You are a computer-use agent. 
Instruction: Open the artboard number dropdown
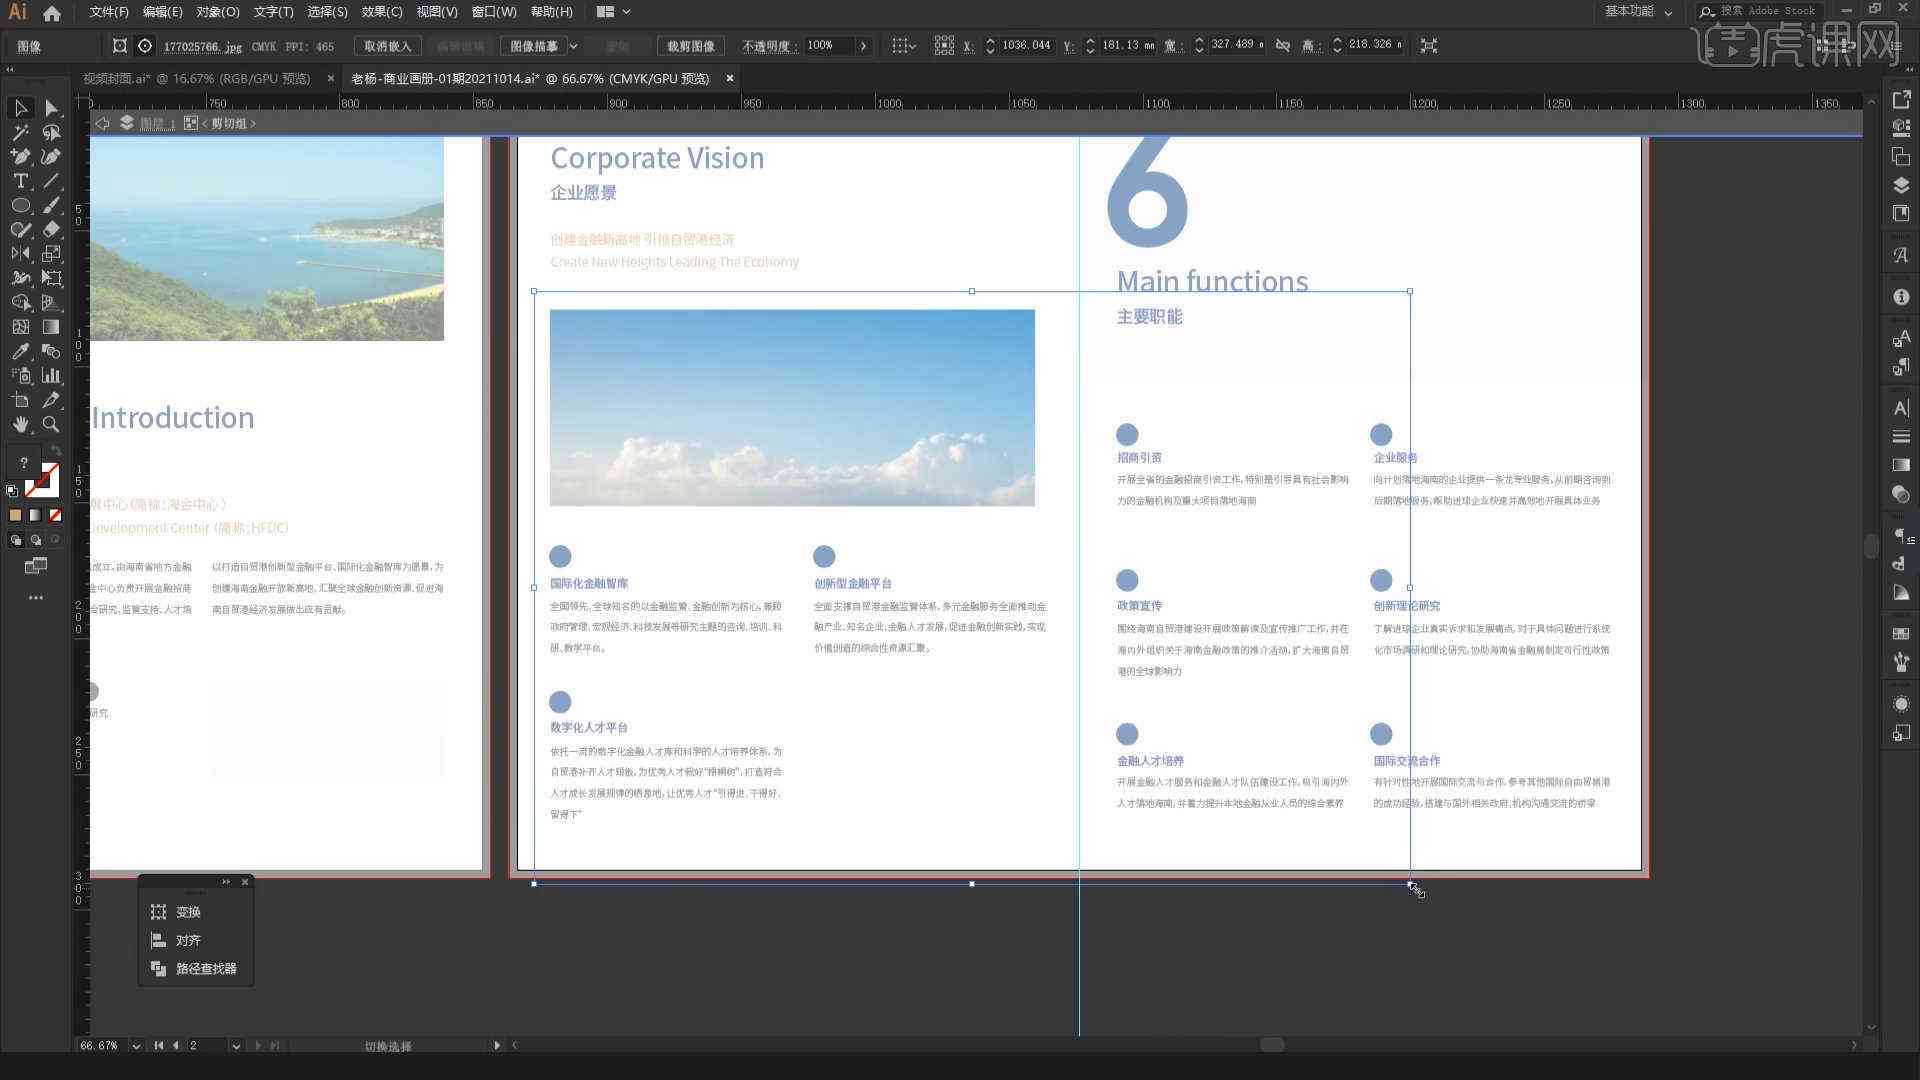(236, 1046)
